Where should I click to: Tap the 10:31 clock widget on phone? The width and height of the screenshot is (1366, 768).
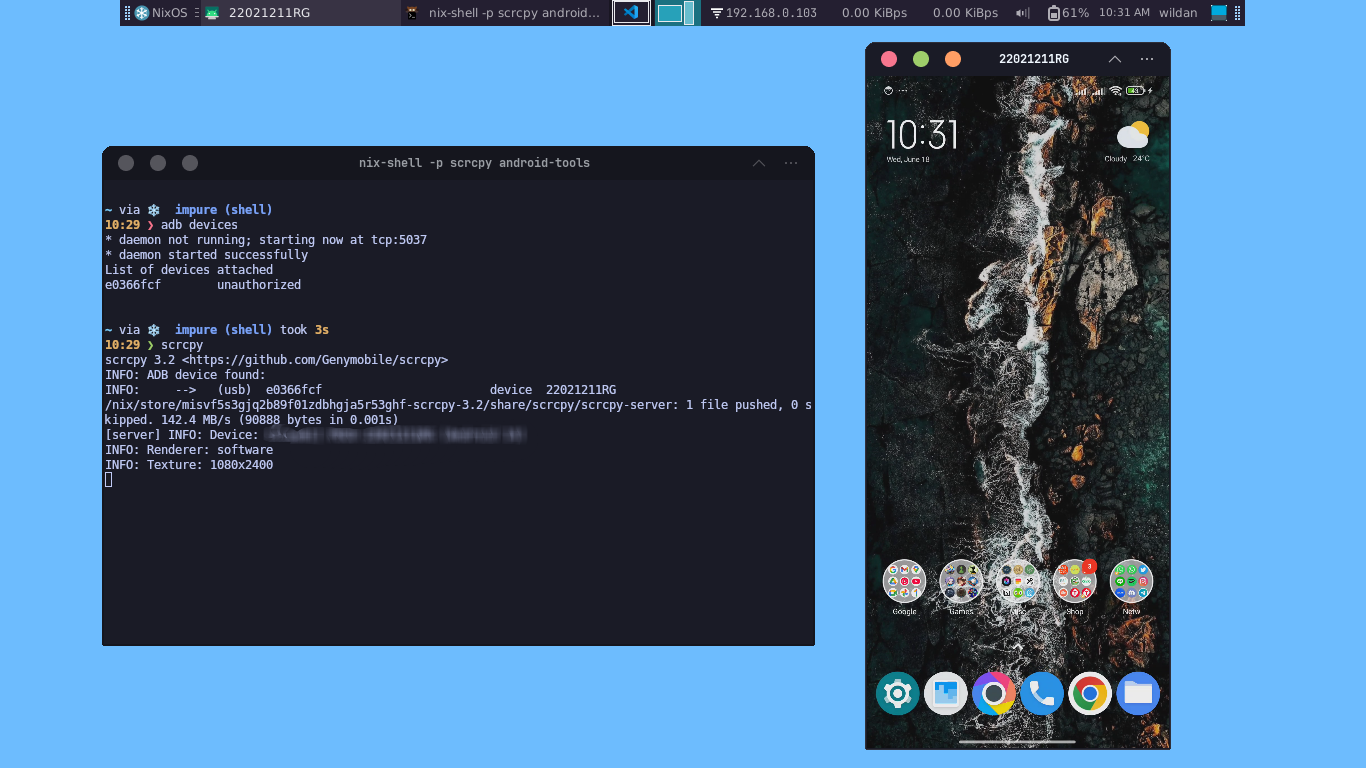pos(922,134)
